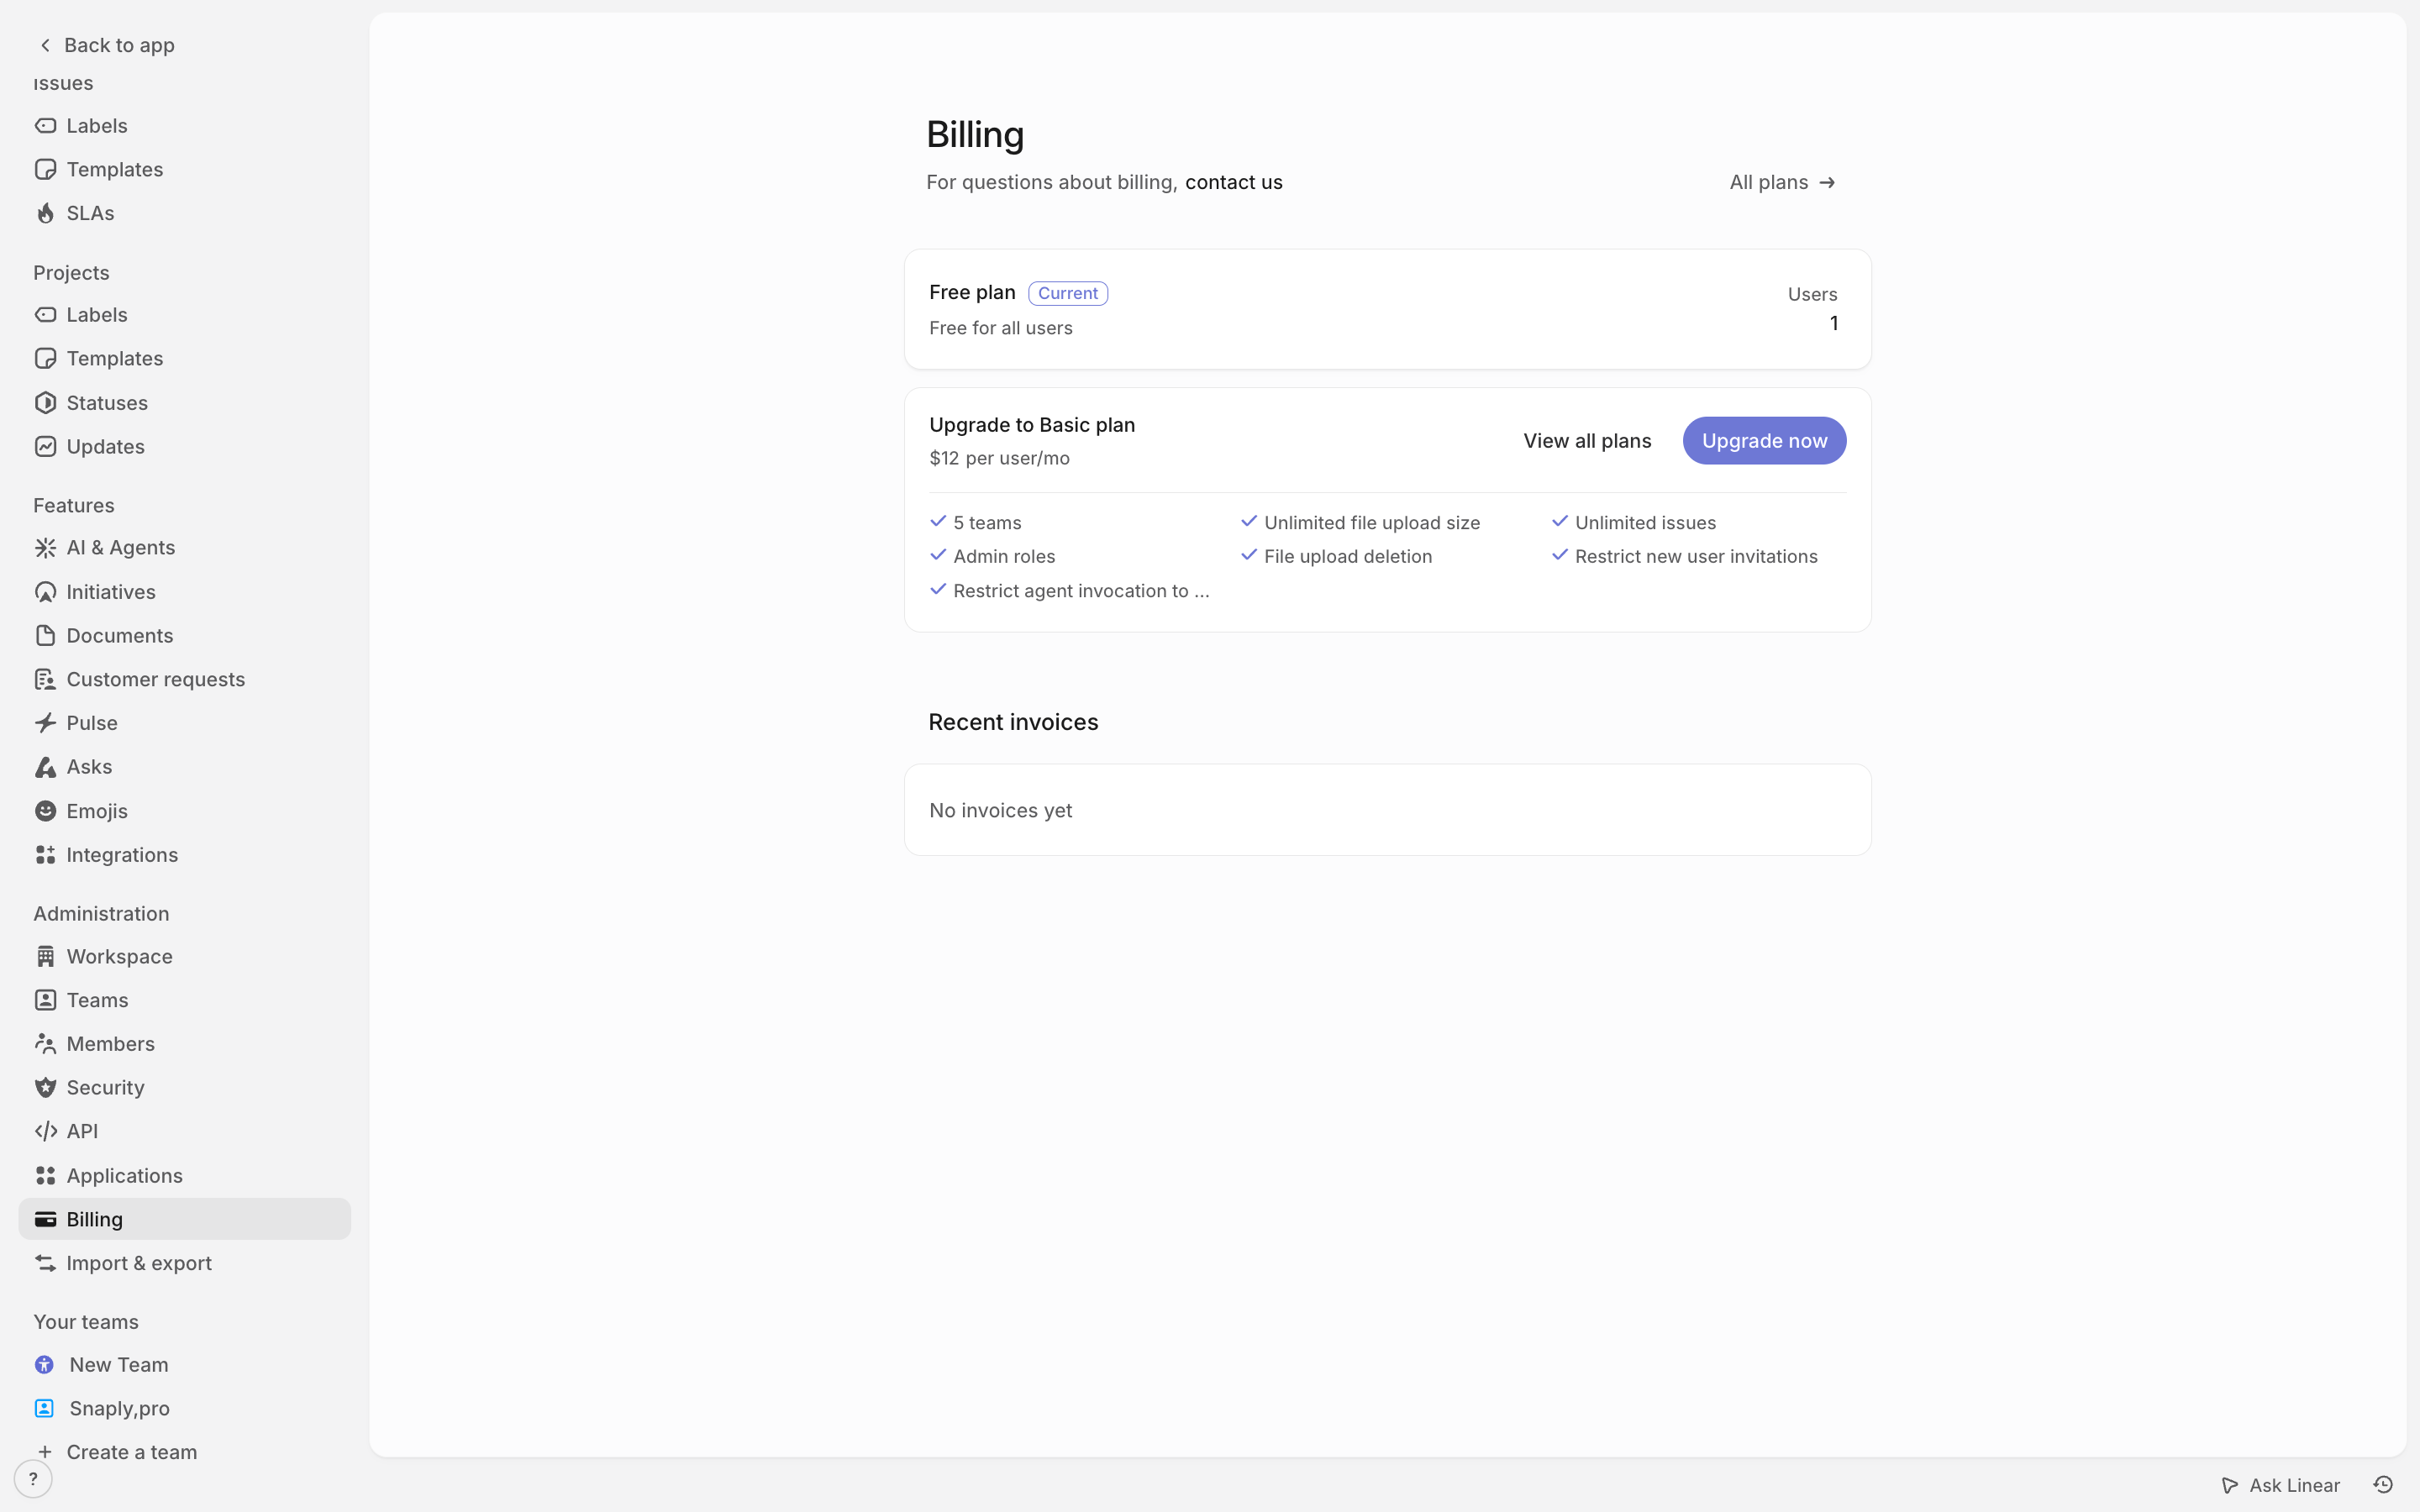Go to Import & export settings
The width and height of the screenshot is (2420, 1512).
click(x=185, y=1263)
